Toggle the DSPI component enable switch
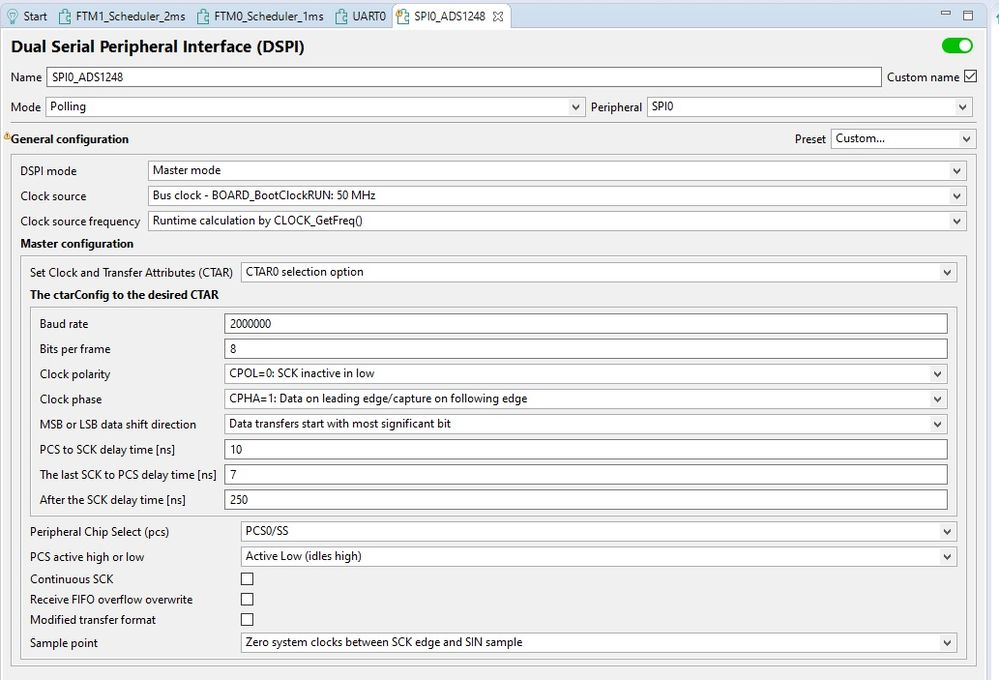The height and width of the screenshot is (680, 999). (x=957, y=46)
